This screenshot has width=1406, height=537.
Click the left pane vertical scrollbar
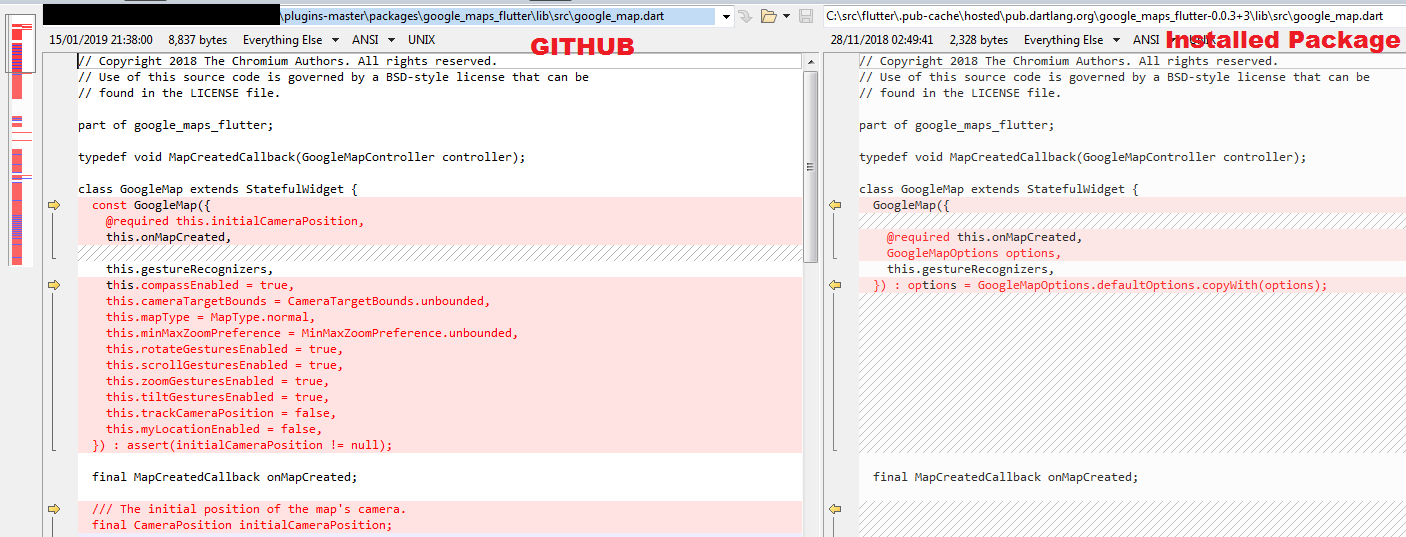point(811,165)
